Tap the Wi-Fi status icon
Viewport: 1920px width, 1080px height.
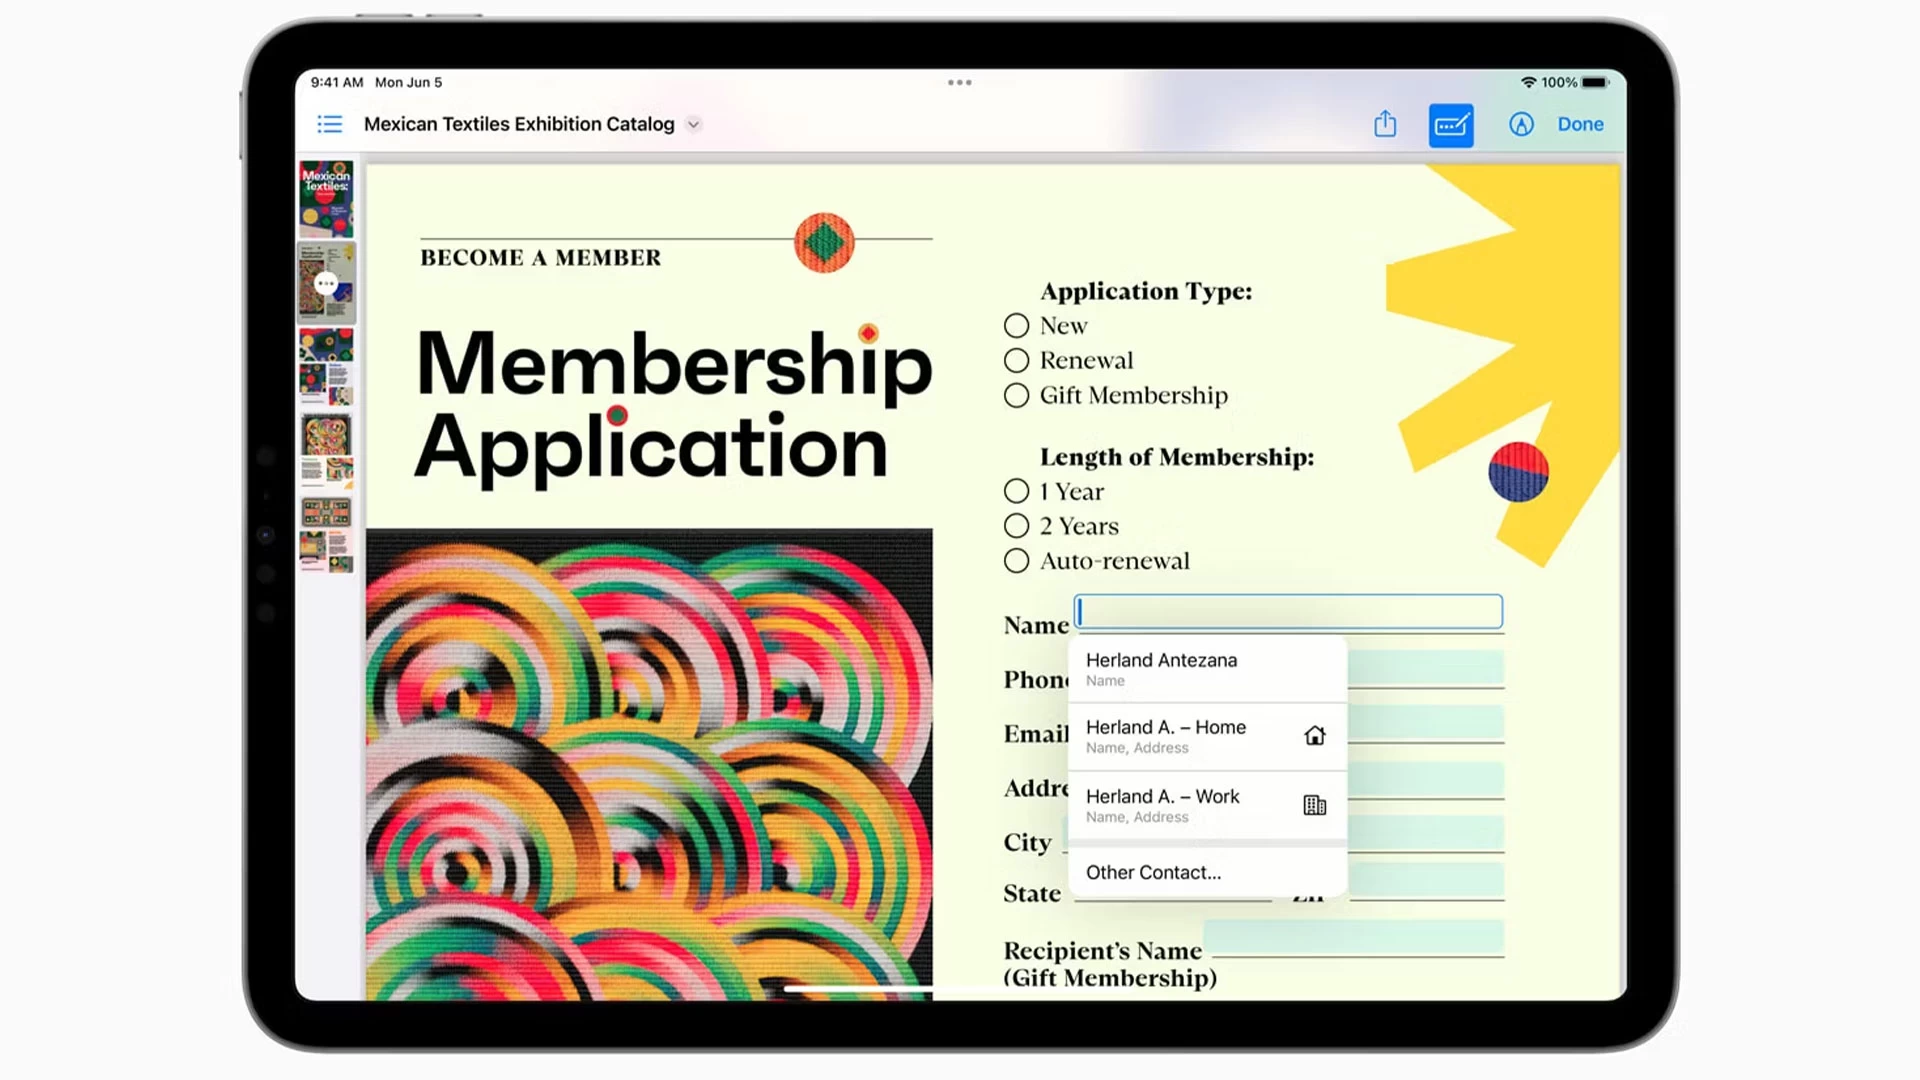pos(1528,82)
